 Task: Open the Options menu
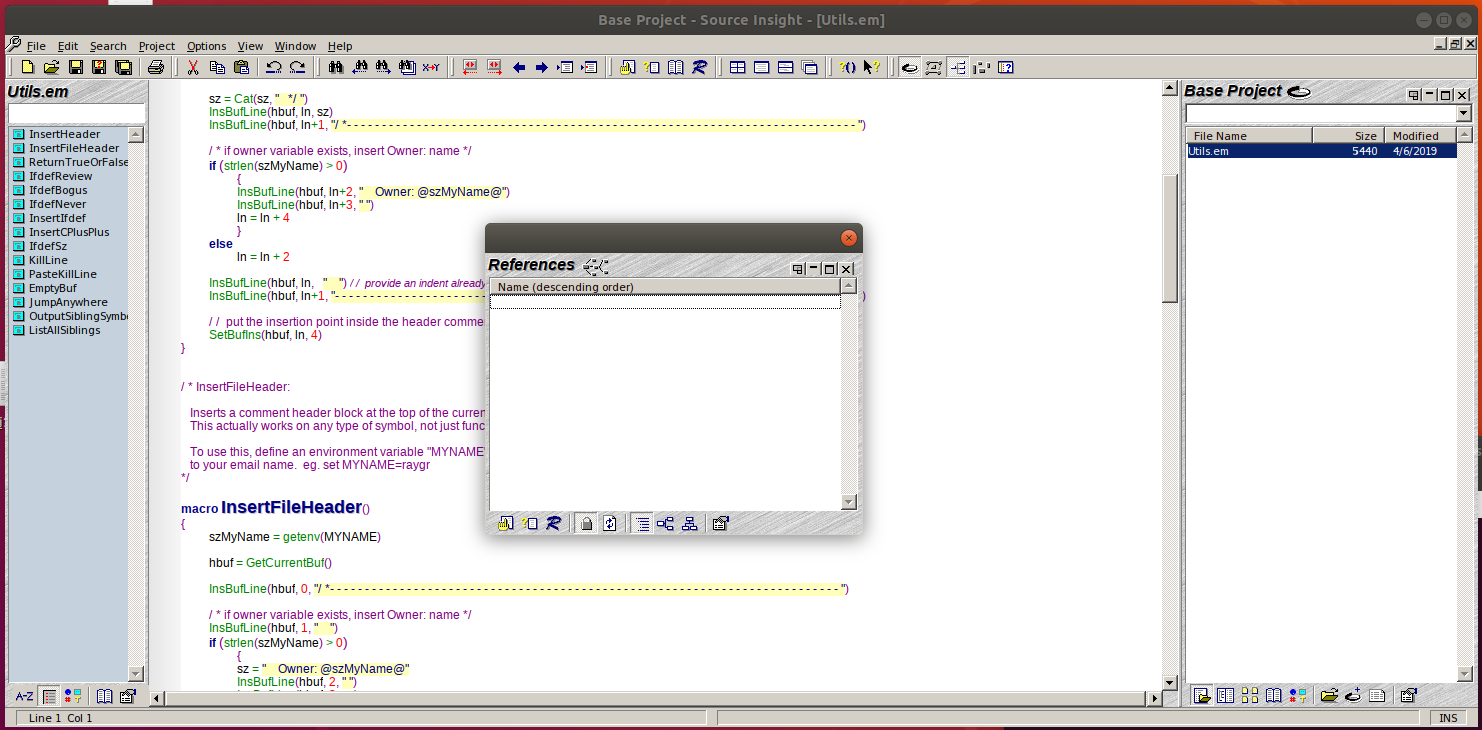[x=206, y=45]
